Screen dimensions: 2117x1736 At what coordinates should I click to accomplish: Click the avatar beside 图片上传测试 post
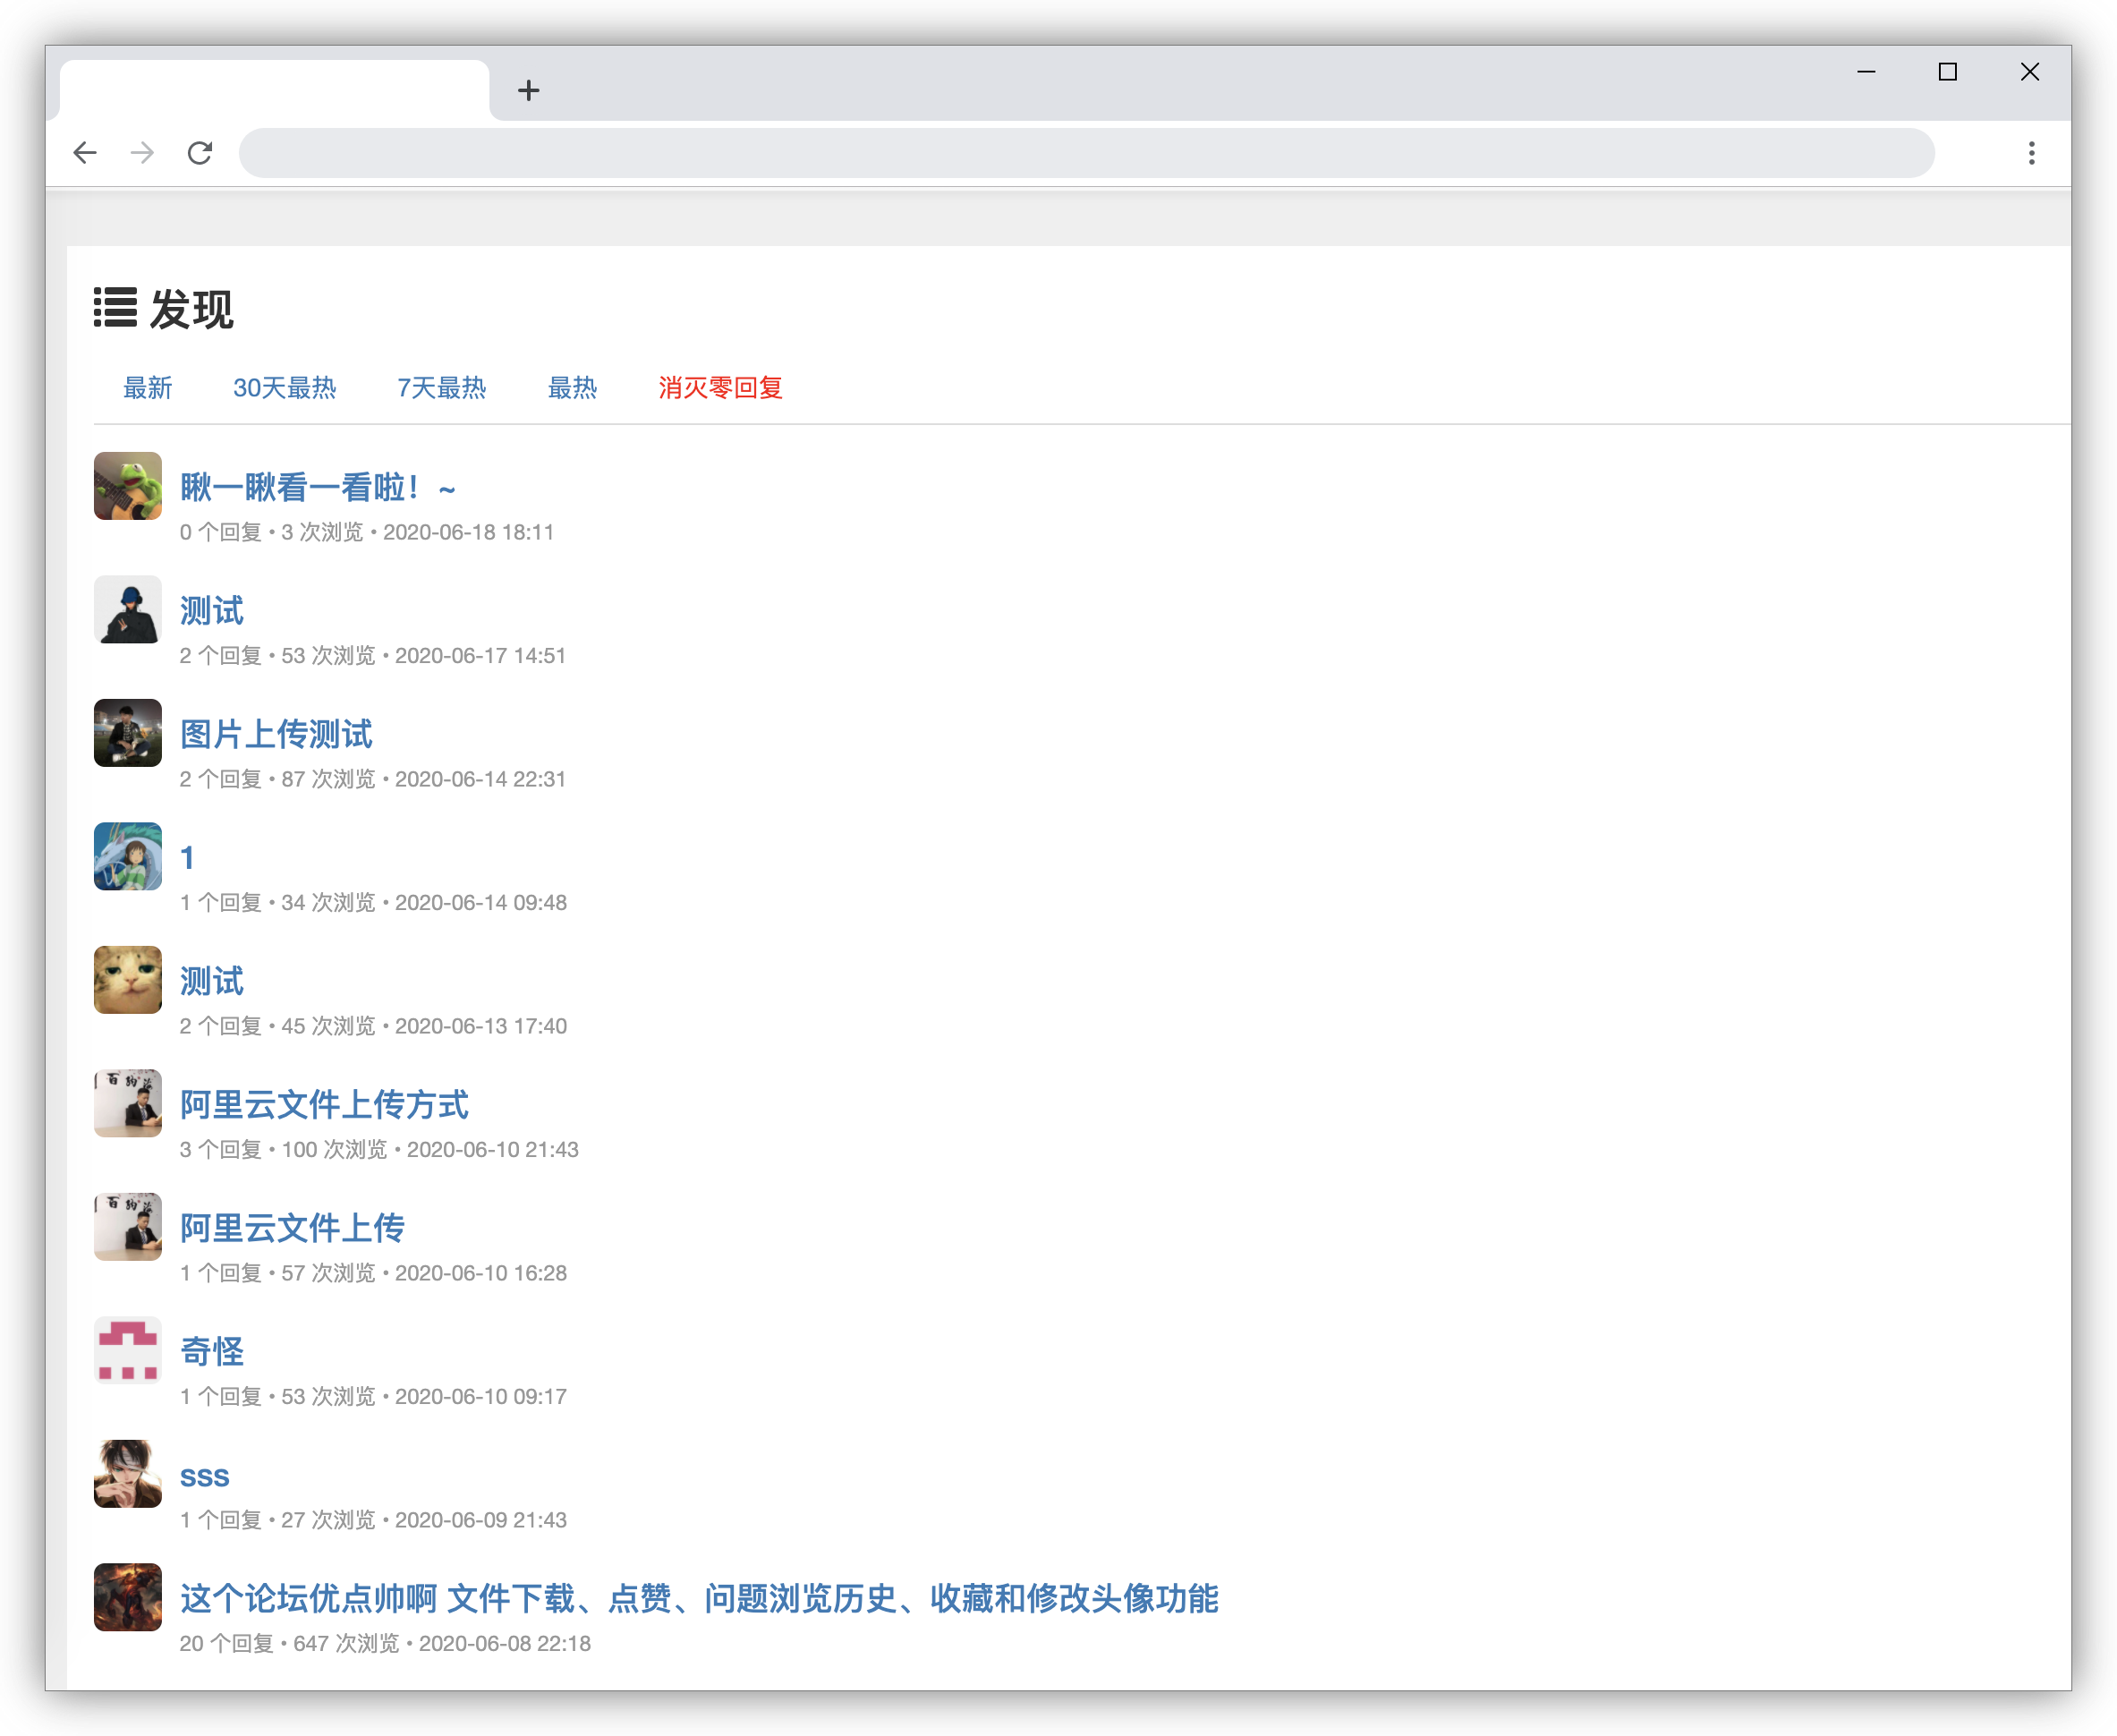point(127,733)
